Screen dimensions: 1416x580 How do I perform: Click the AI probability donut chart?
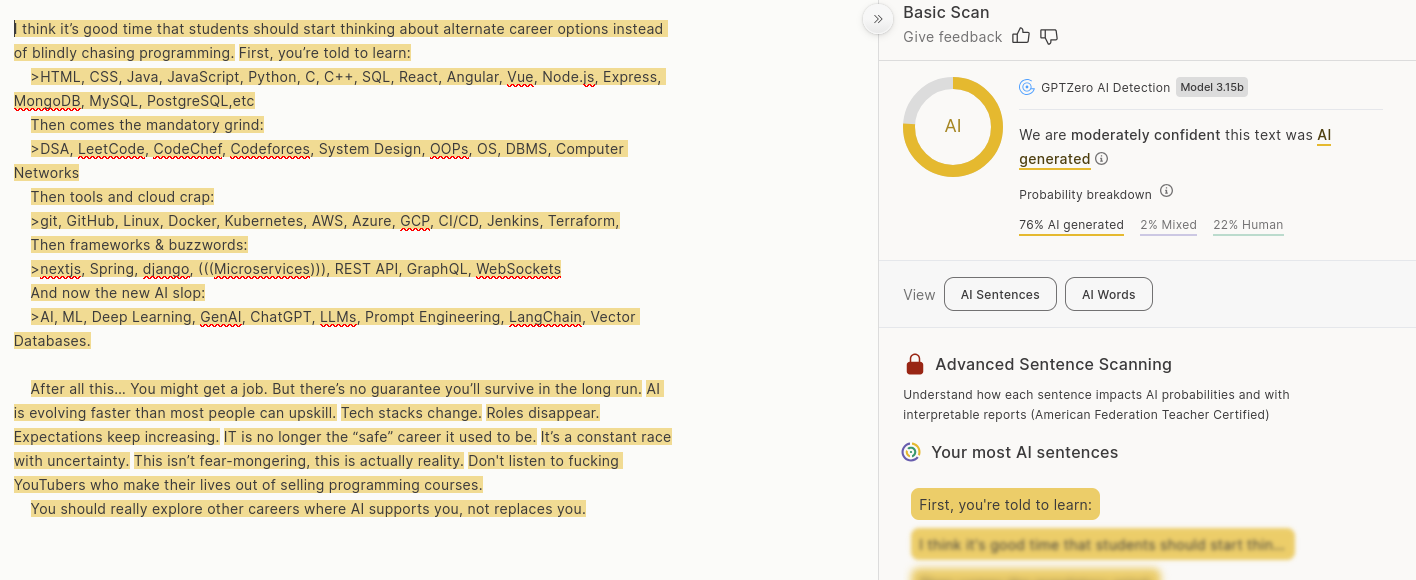click(x=953, y=127)
